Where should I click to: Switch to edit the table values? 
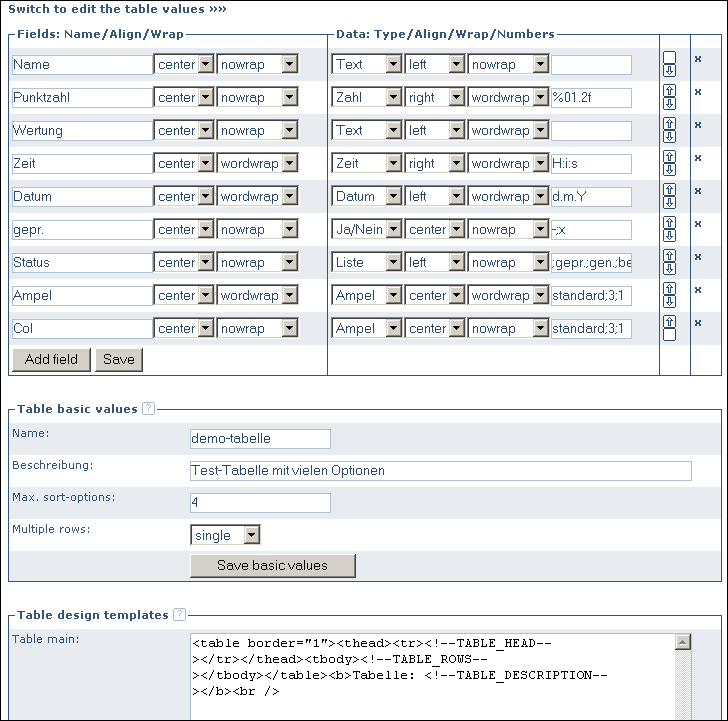coord(117,9)
